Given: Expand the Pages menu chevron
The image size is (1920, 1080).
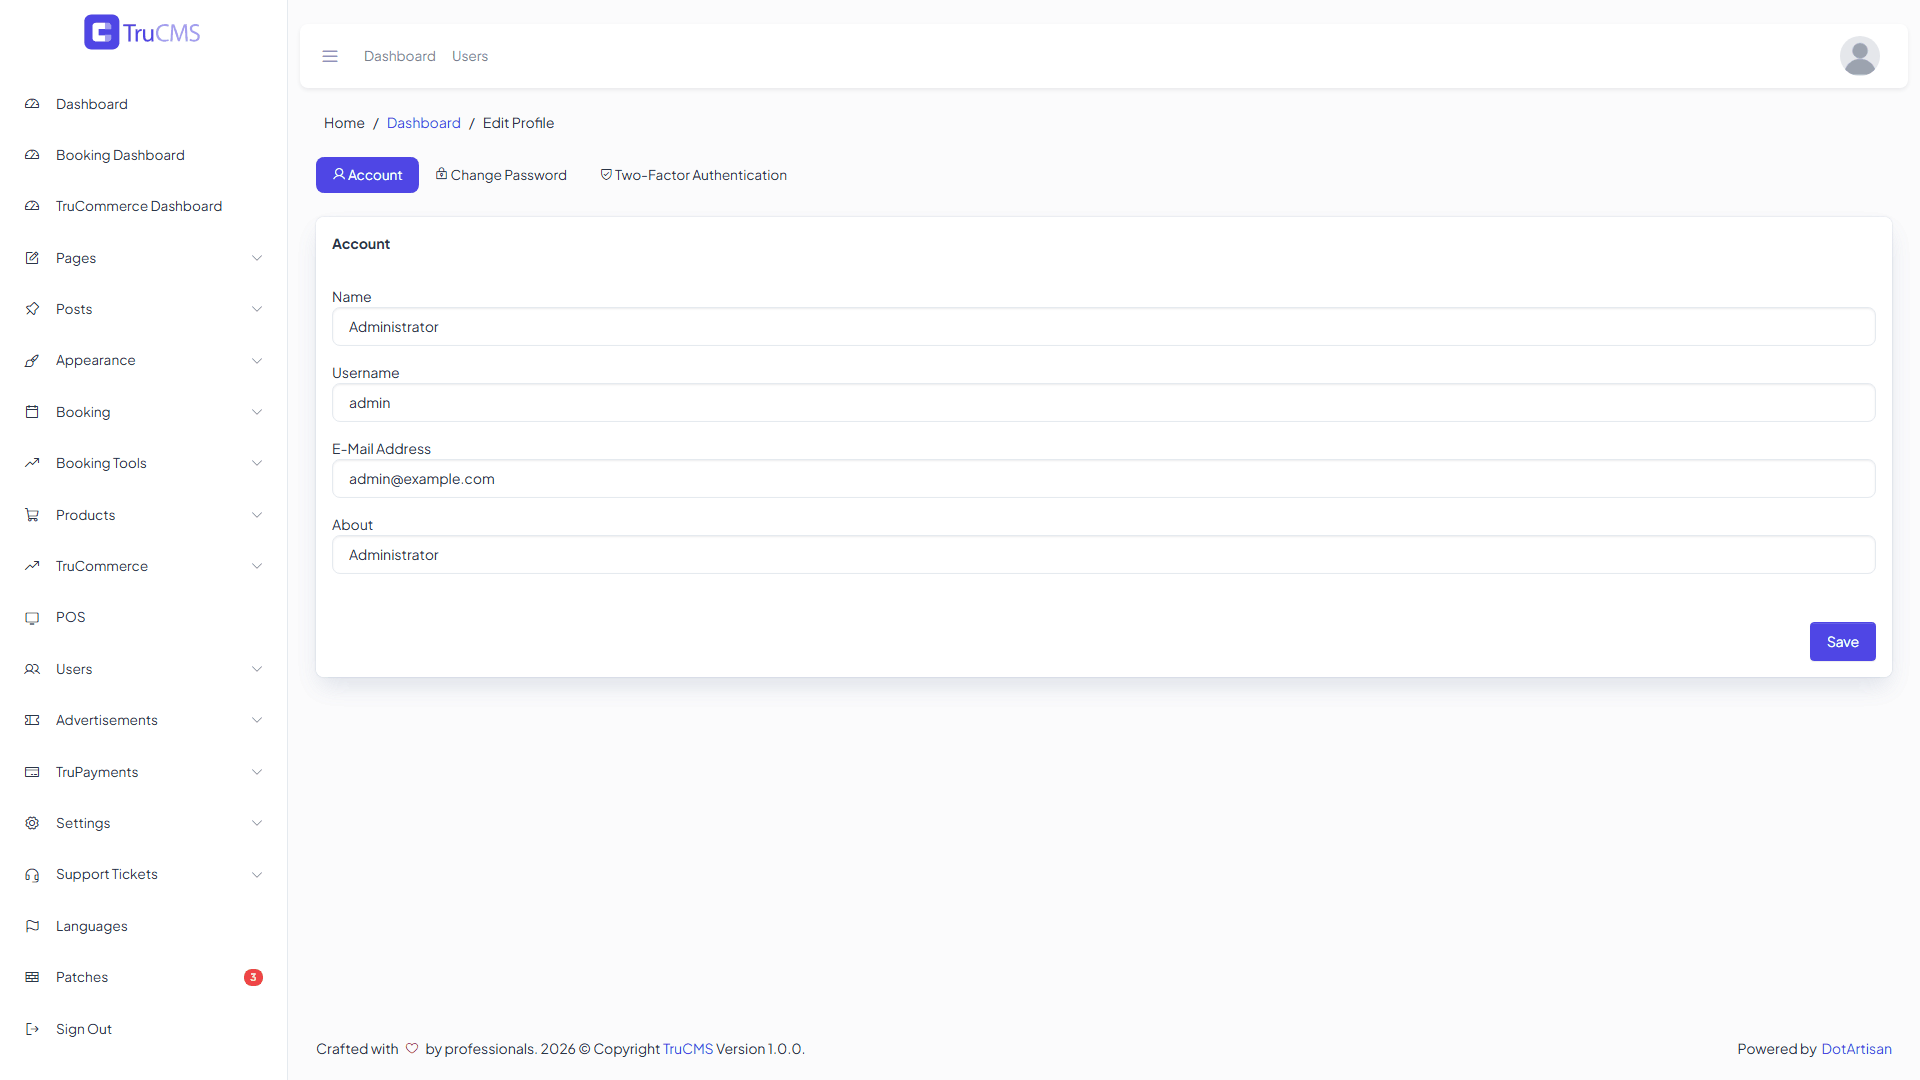Looking at the screenshot, I should pyautogui.click(x=257, y=258).
